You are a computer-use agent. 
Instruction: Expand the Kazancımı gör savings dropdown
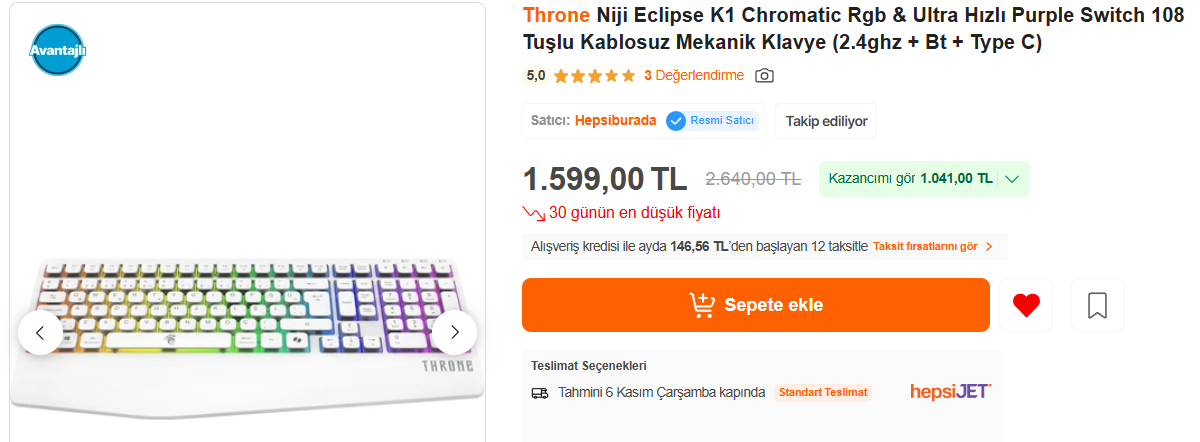click(1011, 179)
